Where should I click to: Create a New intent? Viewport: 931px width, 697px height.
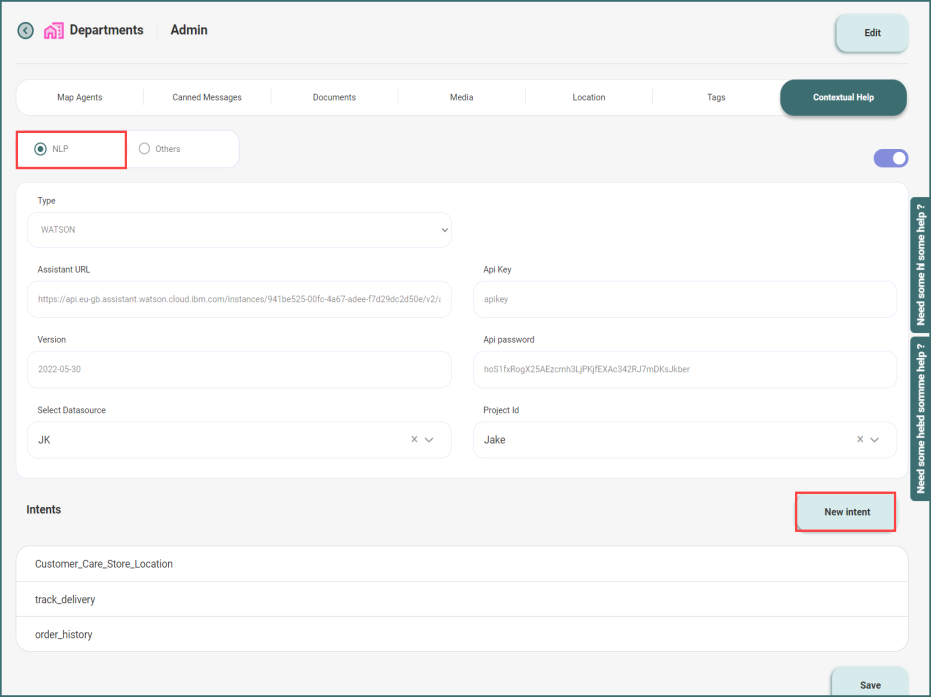click(846, 512)
